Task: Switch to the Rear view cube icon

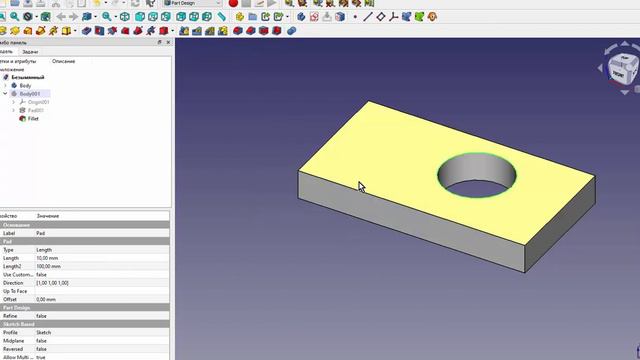Action: pos(181,17)
